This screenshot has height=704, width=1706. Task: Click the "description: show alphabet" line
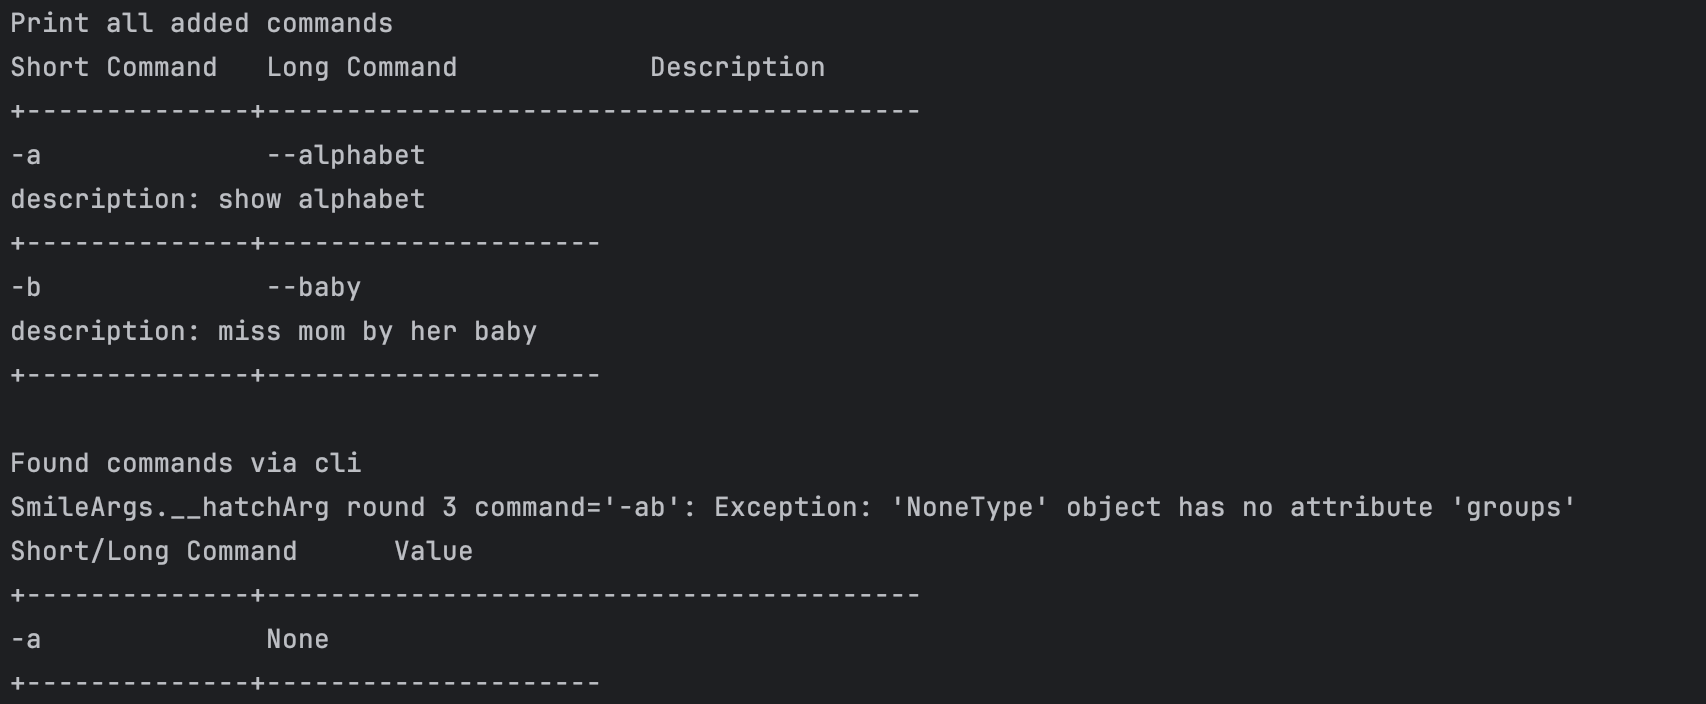point(217,199)
